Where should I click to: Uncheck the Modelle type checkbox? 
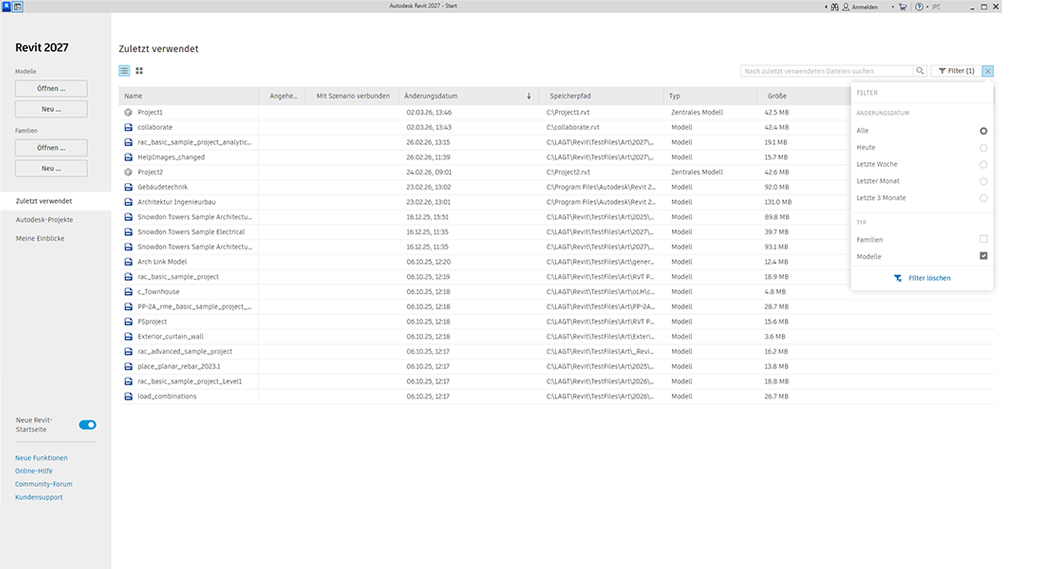coord(983,256)
